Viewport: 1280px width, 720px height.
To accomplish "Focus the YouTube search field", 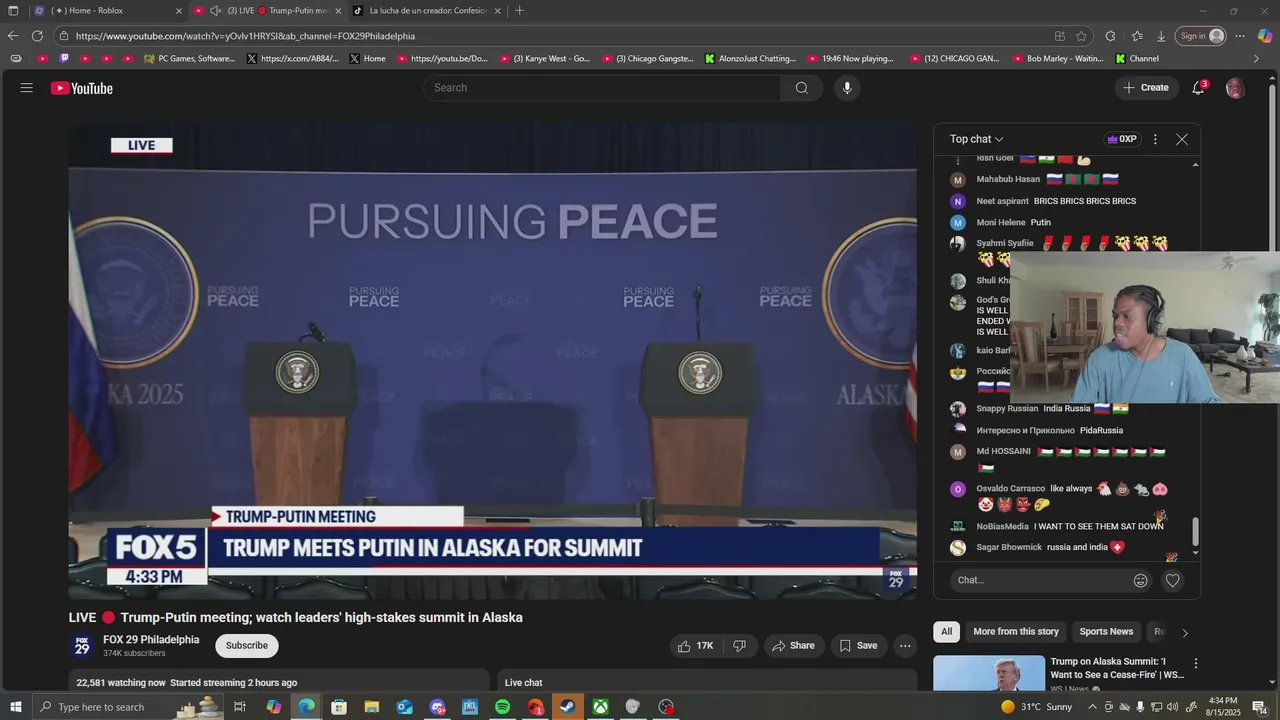I will (603, 88).
